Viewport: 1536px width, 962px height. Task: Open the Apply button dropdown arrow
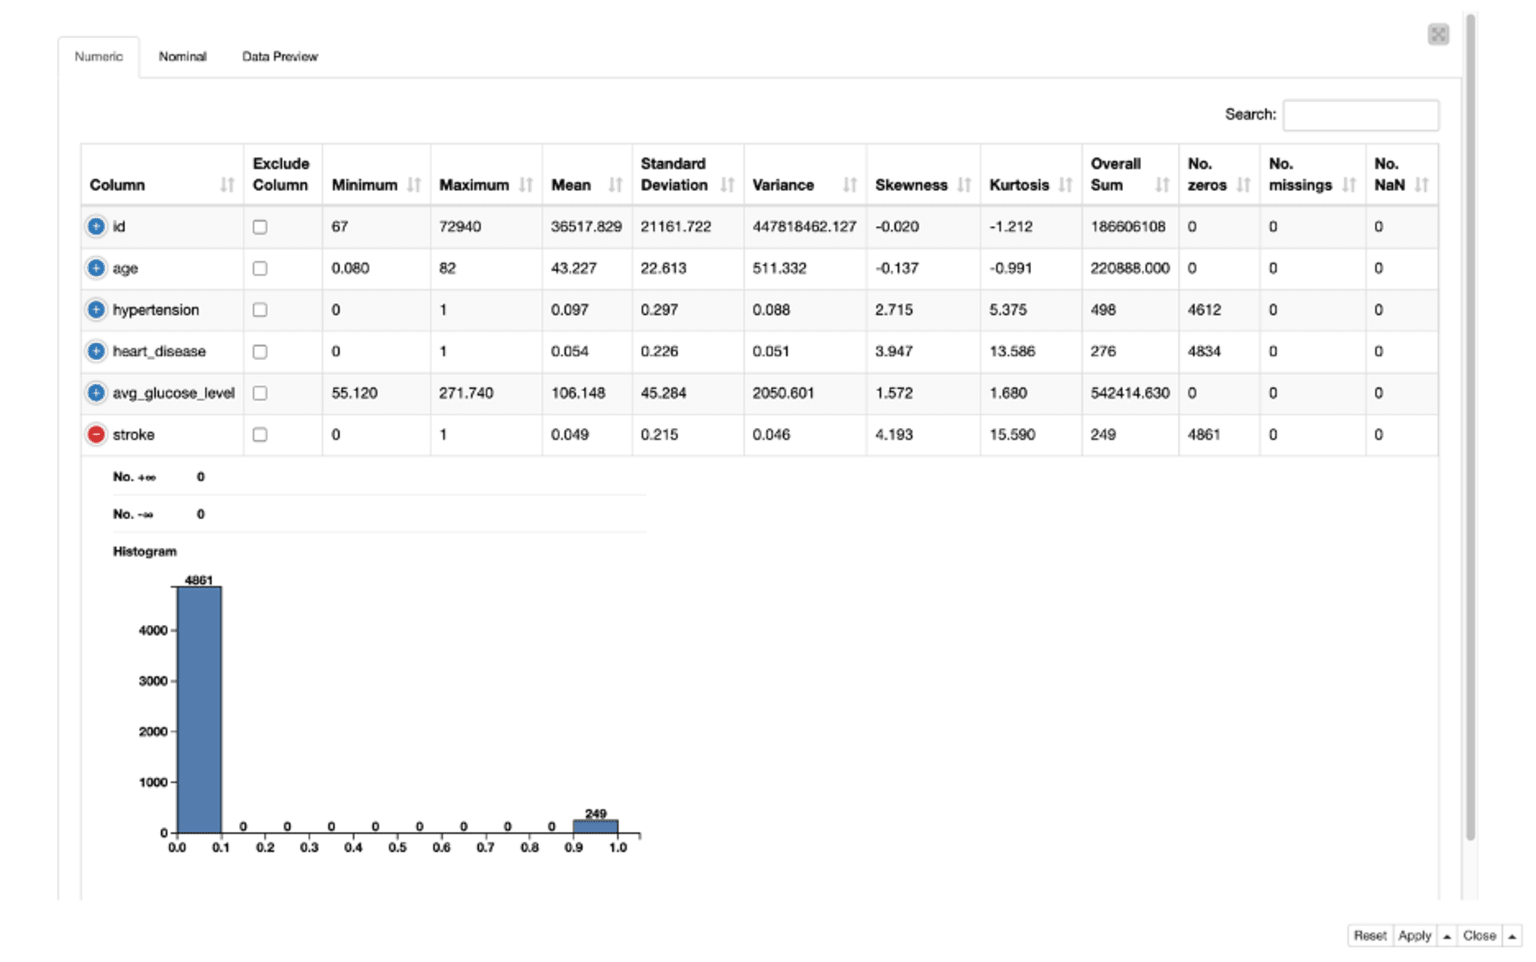1447,936
